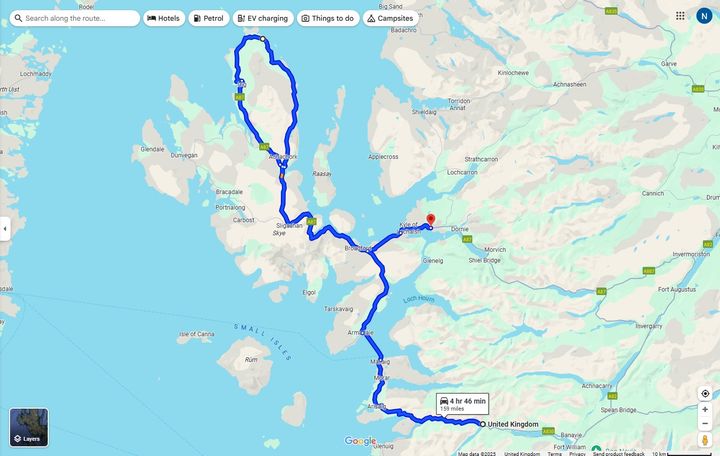Select the Things to do chip
This screenshot has height=456, width=720.
click(x=328, y=18)
